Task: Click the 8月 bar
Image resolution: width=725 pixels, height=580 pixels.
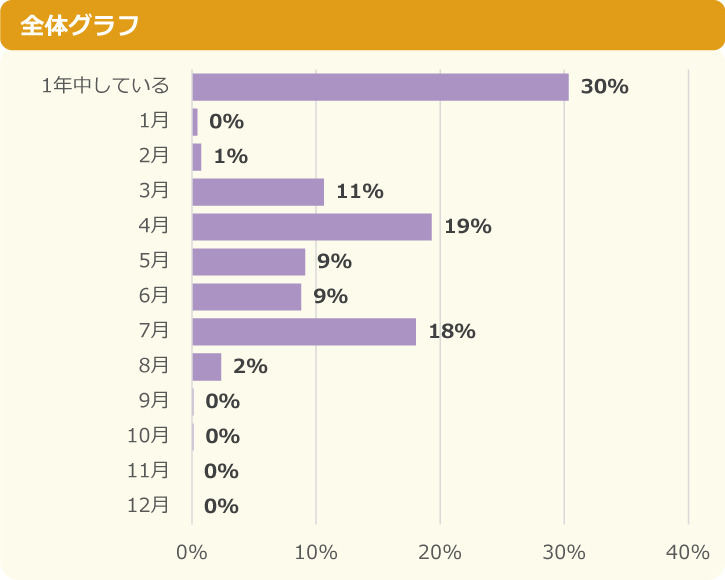Action: (x=207, y=367)
